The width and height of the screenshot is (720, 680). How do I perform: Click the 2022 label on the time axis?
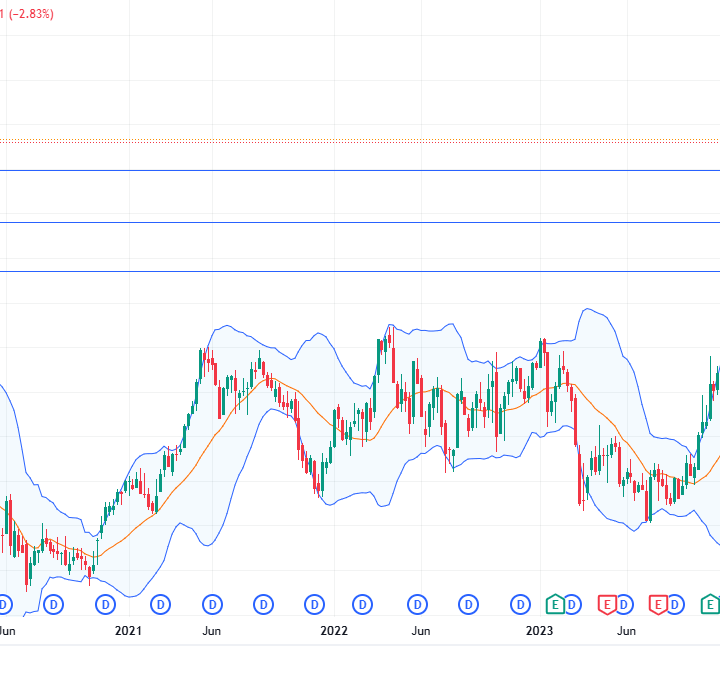[334, 631]
